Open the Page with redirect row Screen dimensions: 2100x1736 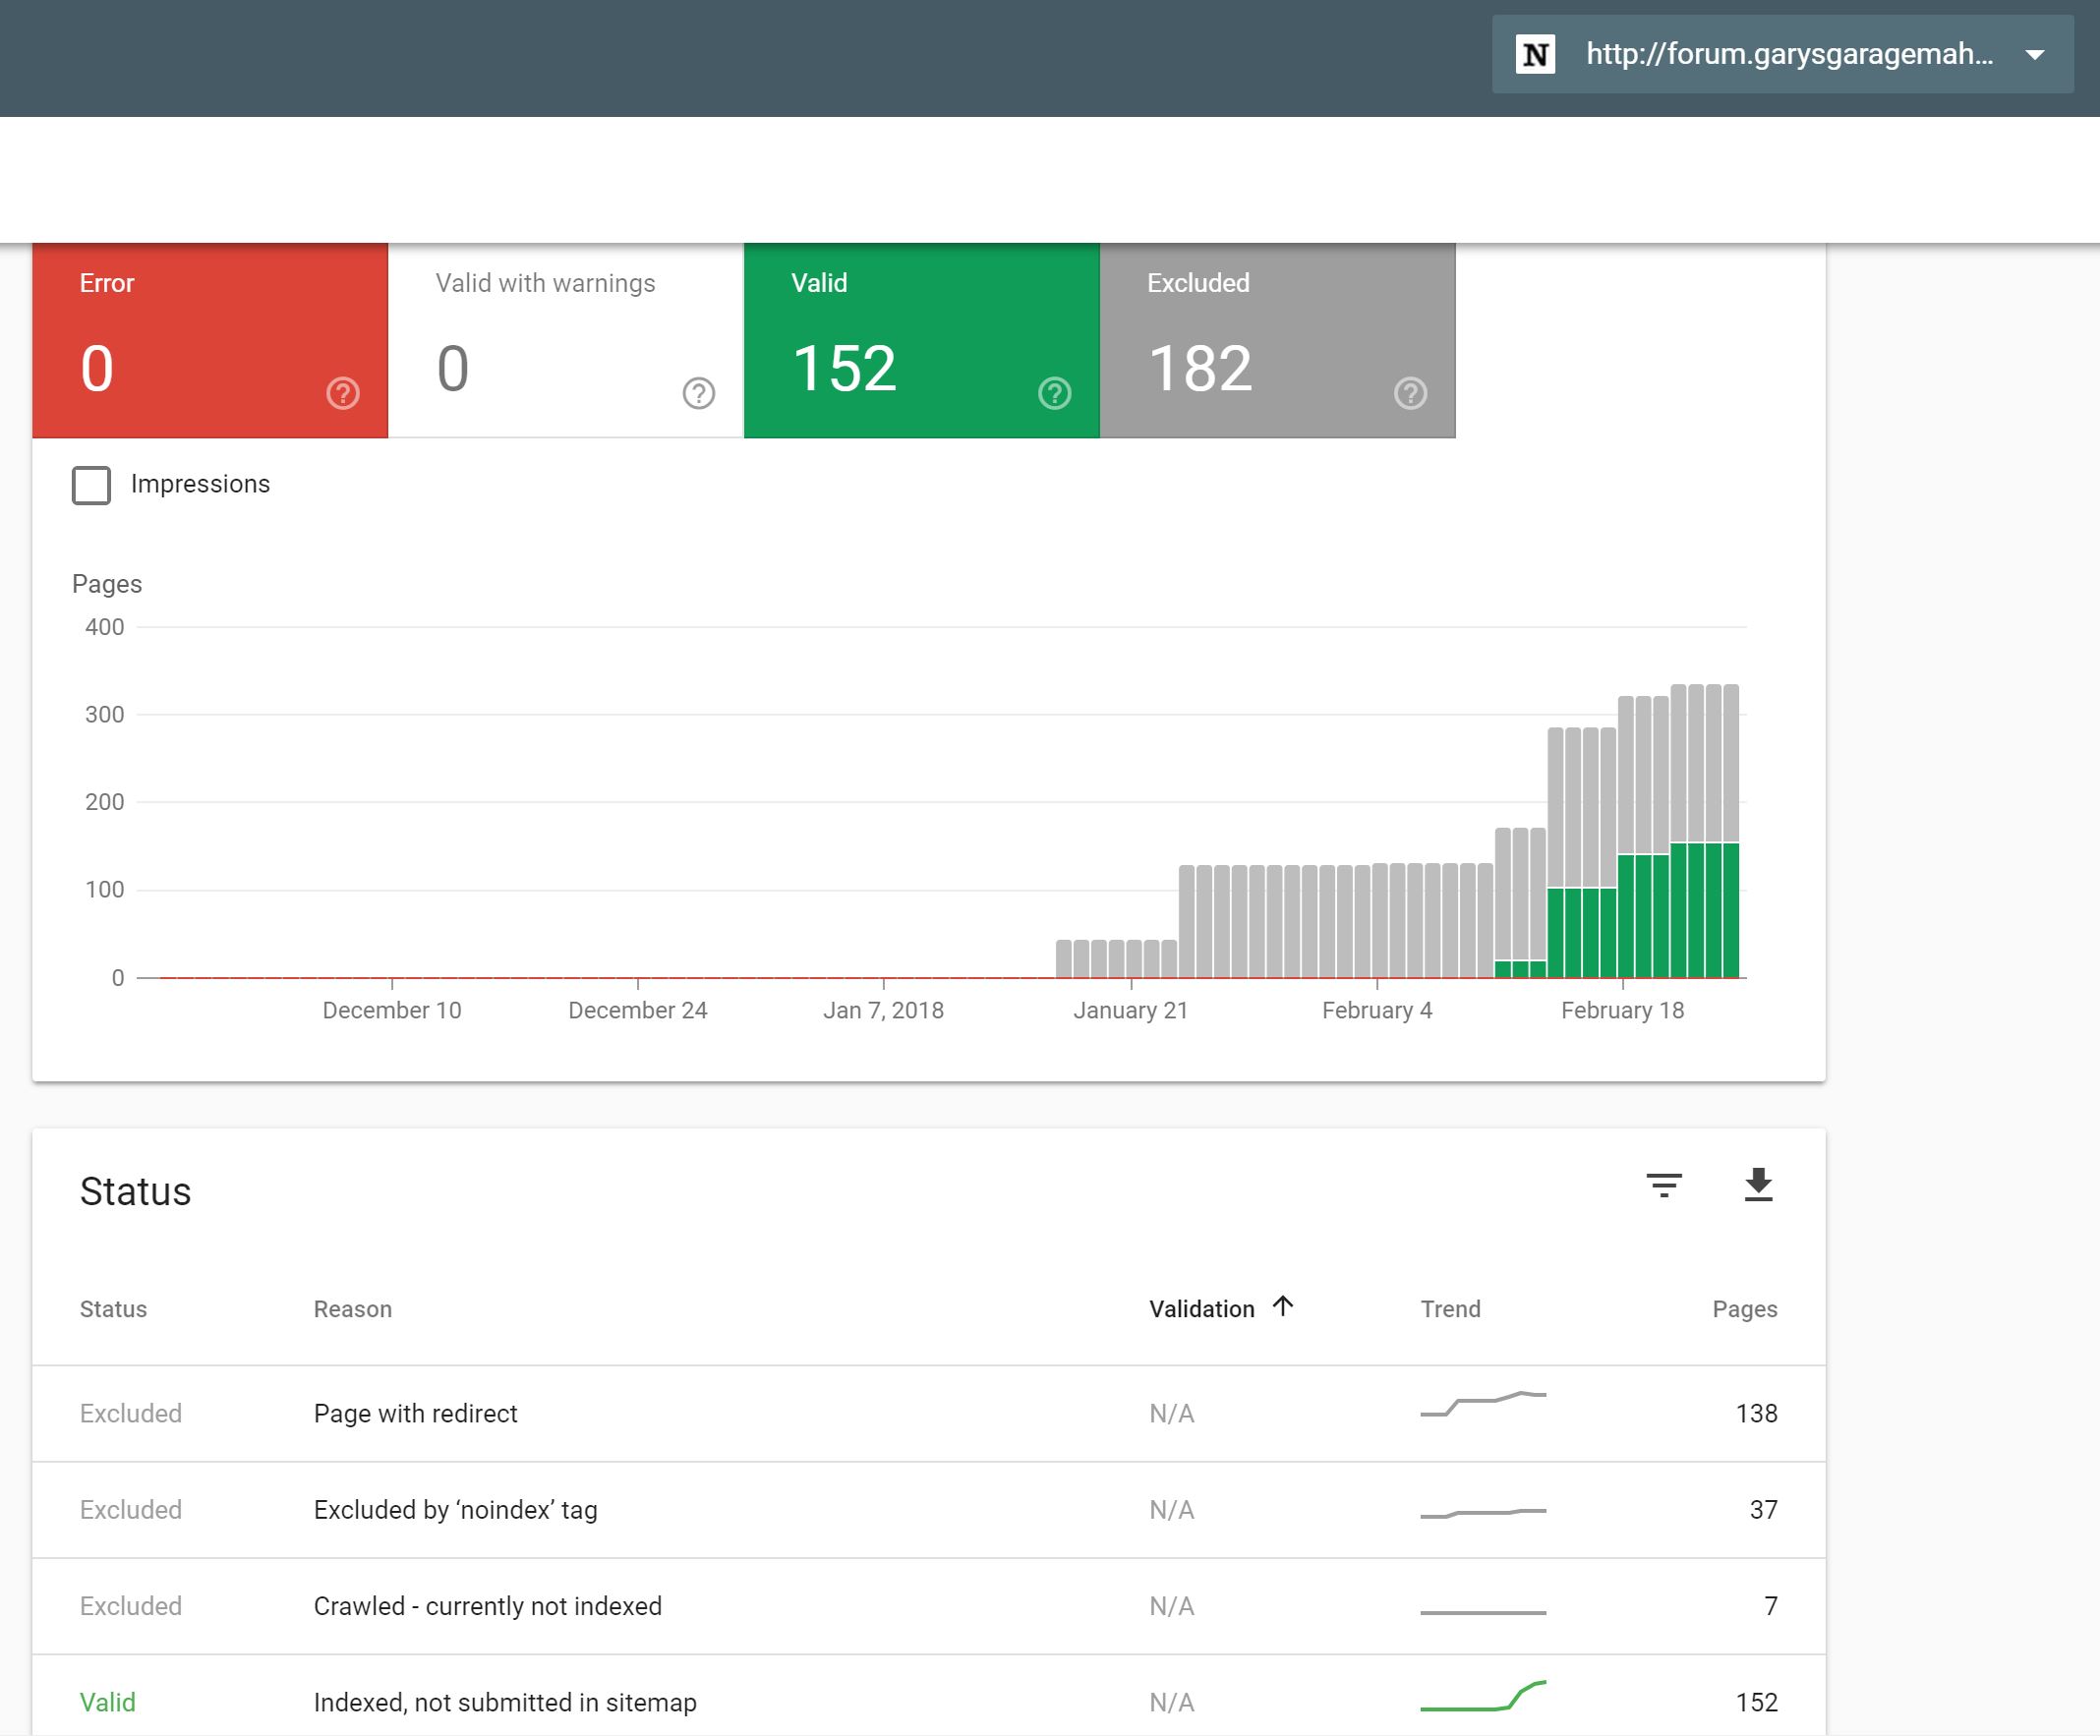(x=415, y=1413)
